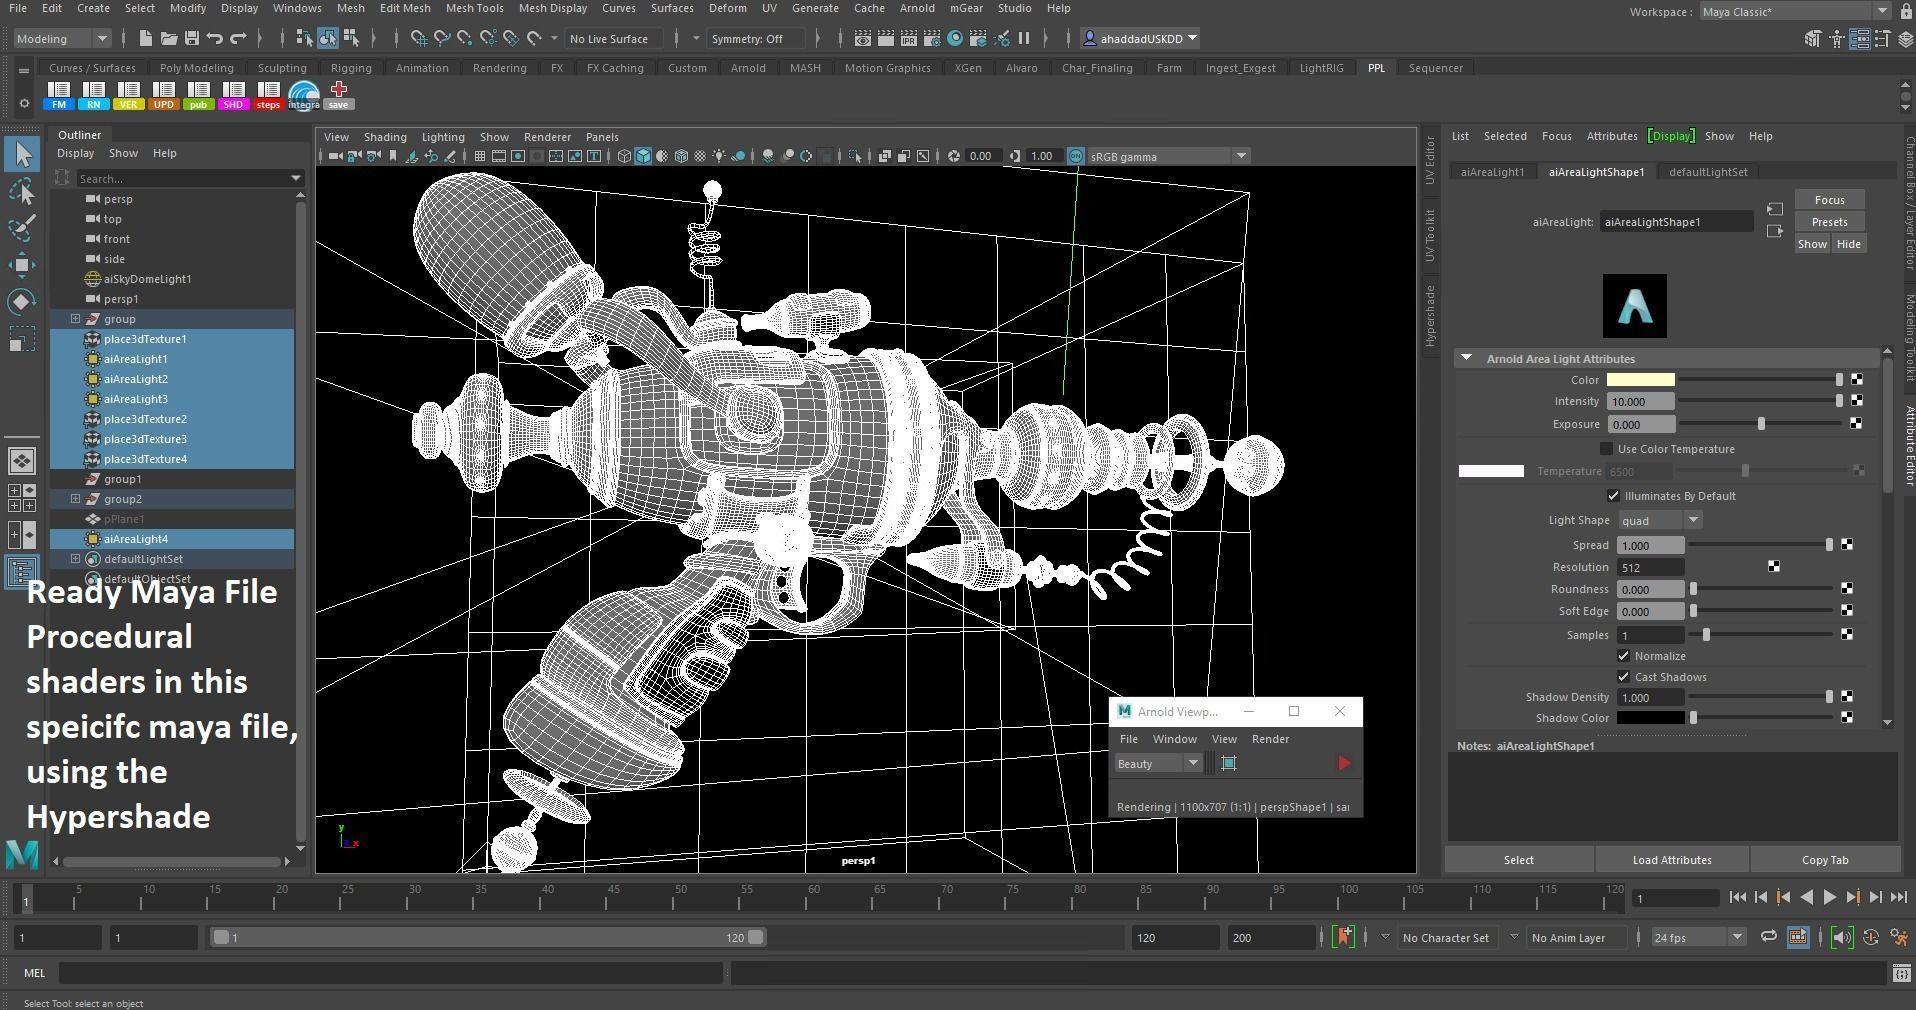Click the Open Scene folder icon
Viewport: 1916px width, 1010px height.
[x=169, y=39]
